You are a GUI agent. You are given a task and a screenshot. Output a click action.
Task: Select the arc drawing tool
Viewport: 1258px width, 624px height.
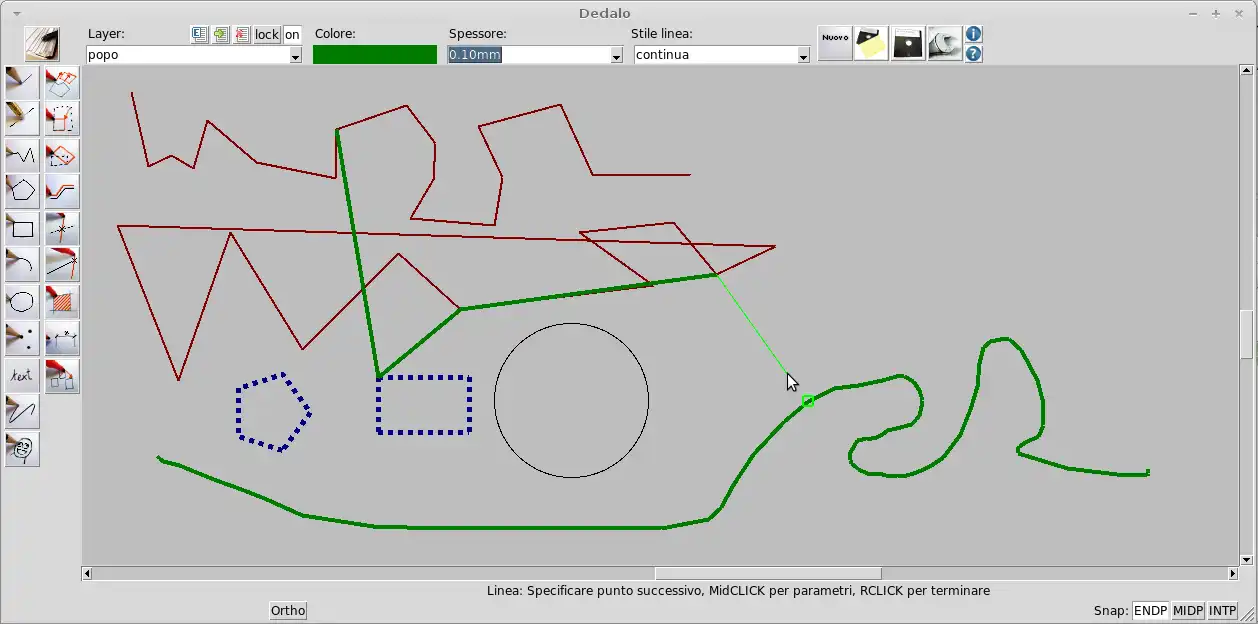point(22,264)
